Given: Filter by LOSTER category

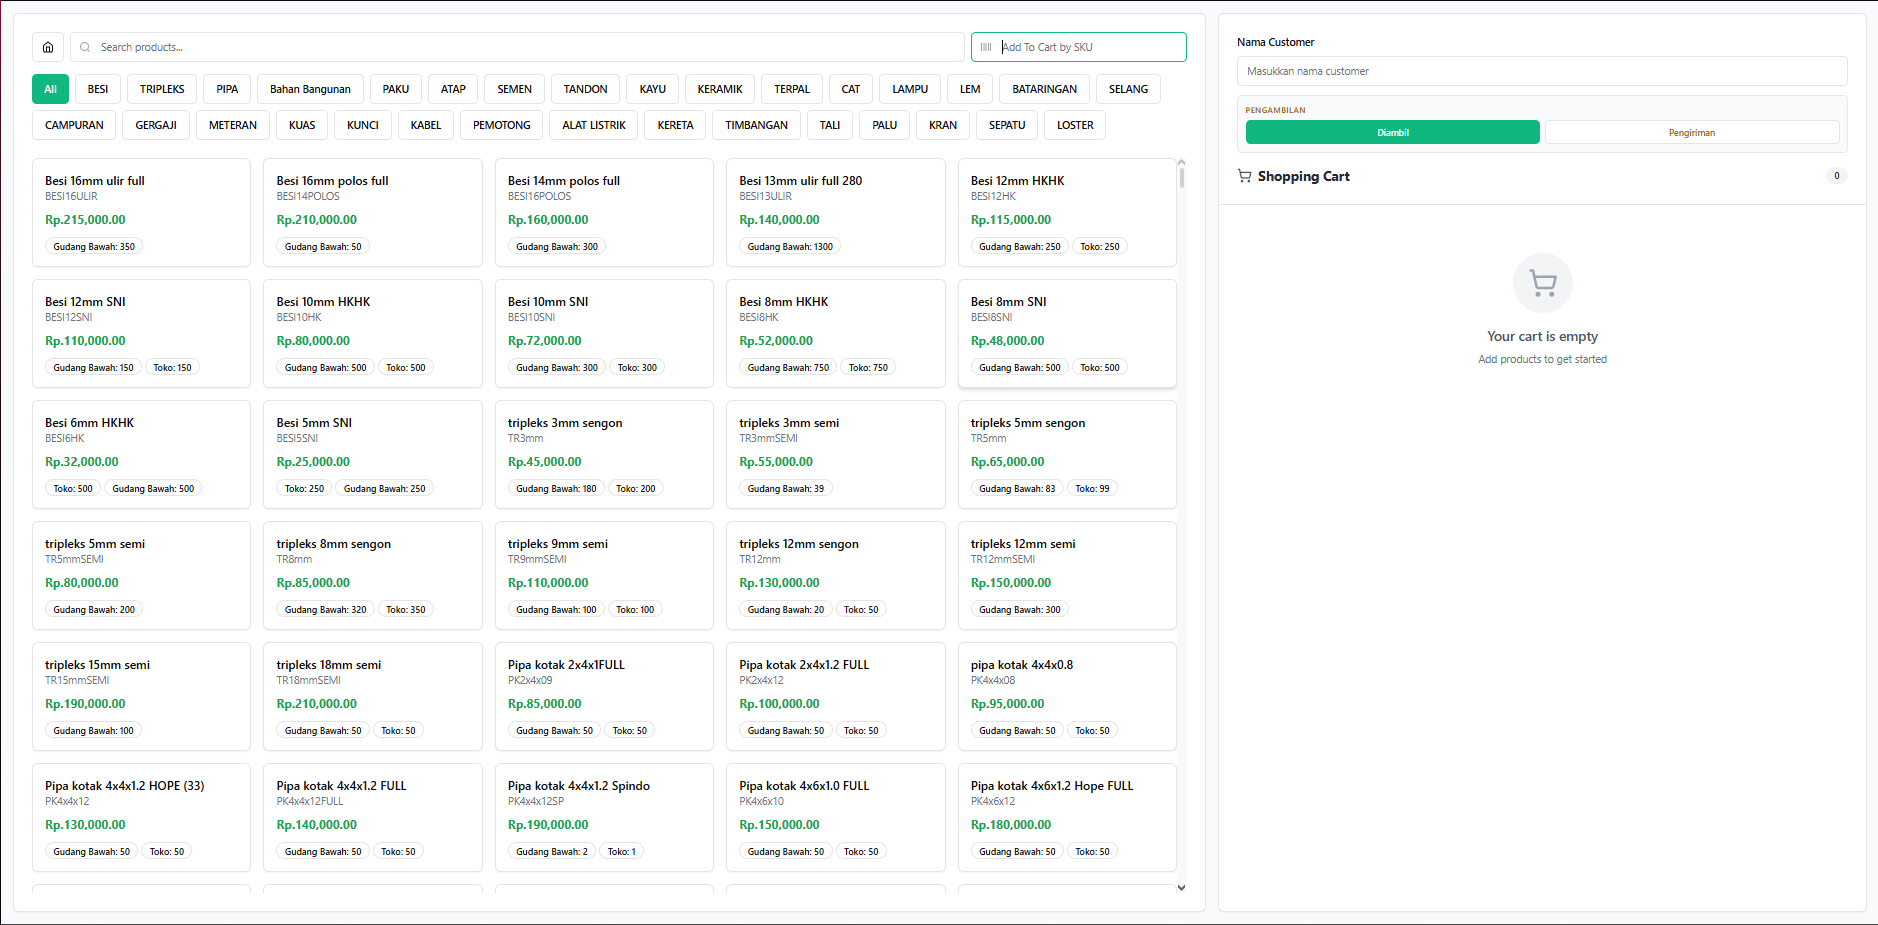Looking at the screenshot, I should [1075, 125].
